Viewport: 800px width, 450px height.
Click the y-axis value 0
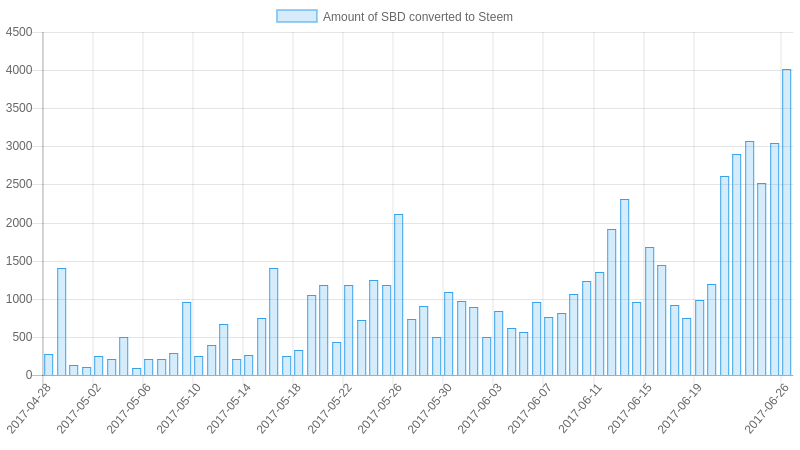coord(29,376)
